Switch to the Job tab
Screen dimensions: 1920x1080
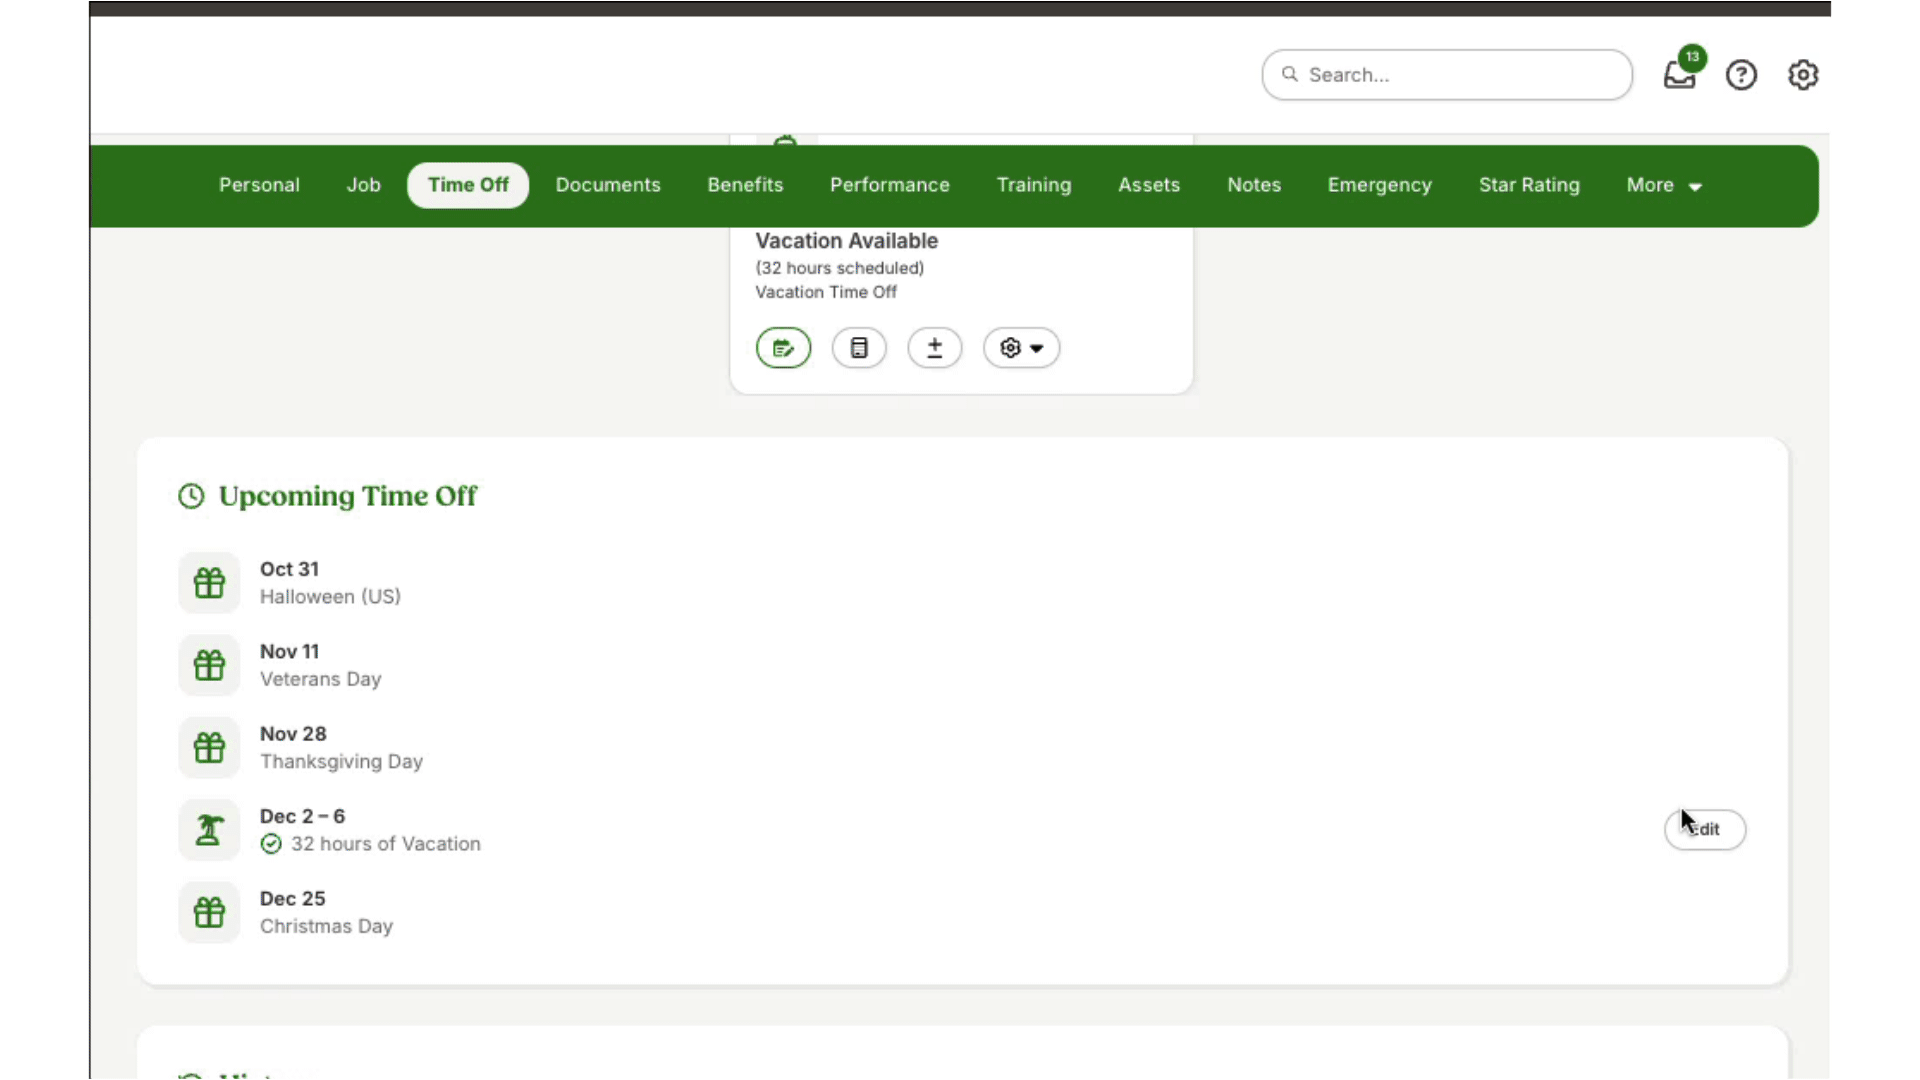(x=364, y=185)
